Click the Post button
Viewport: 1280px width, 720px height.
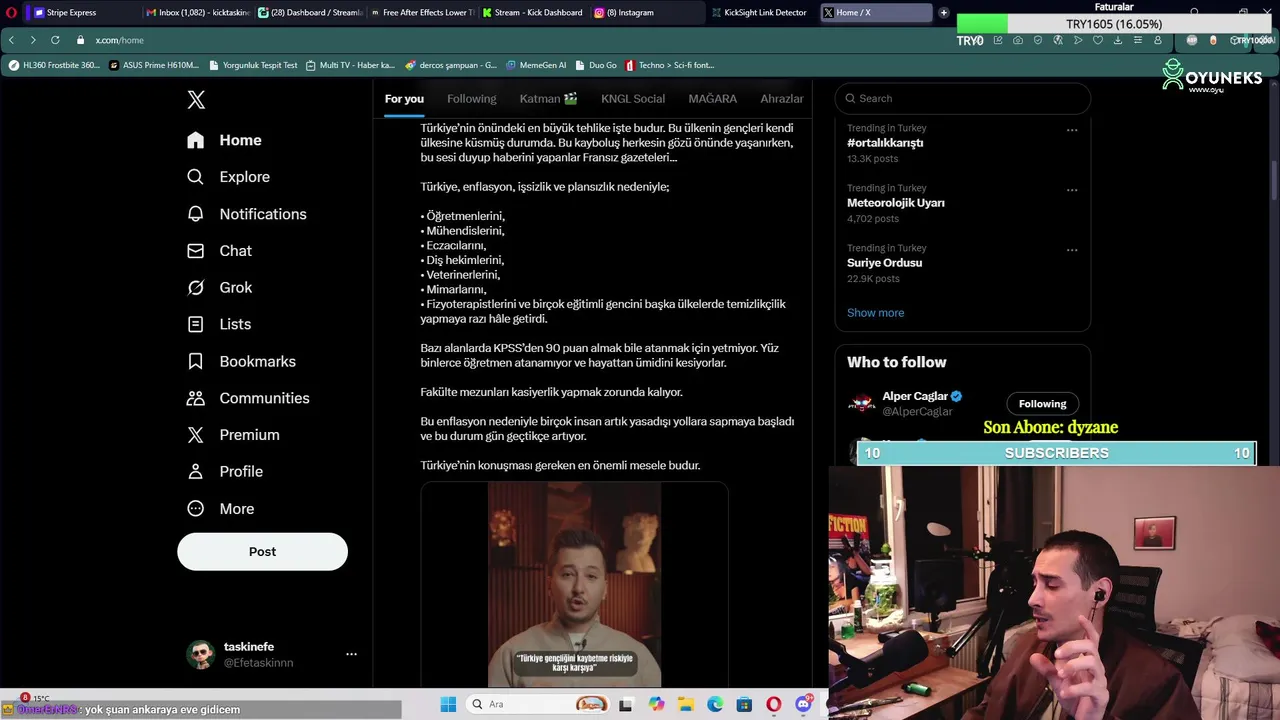point(262,552)
